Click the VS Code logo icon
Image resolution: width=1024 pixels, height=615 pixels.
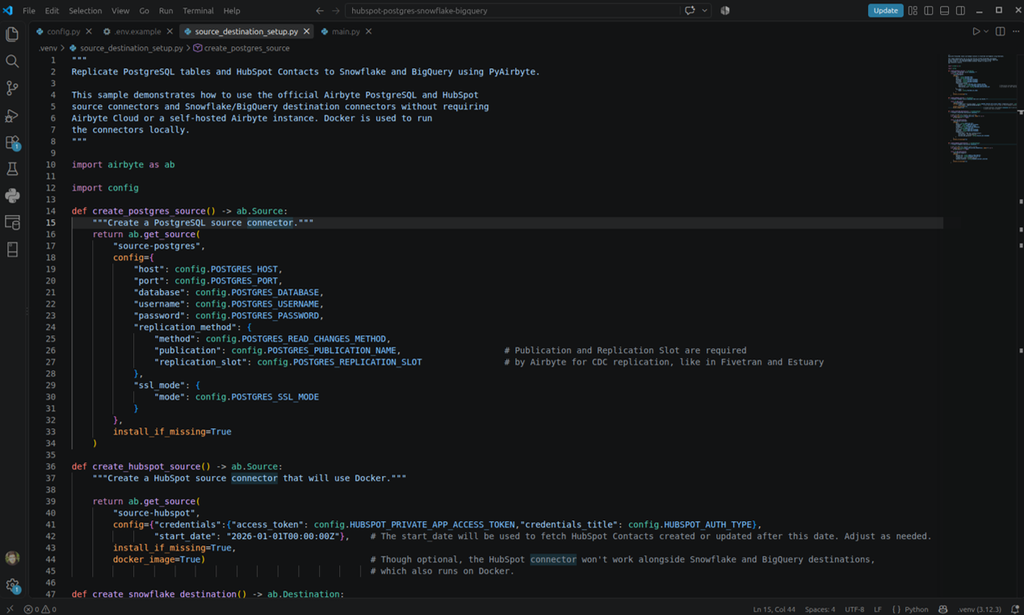[8, 10]
